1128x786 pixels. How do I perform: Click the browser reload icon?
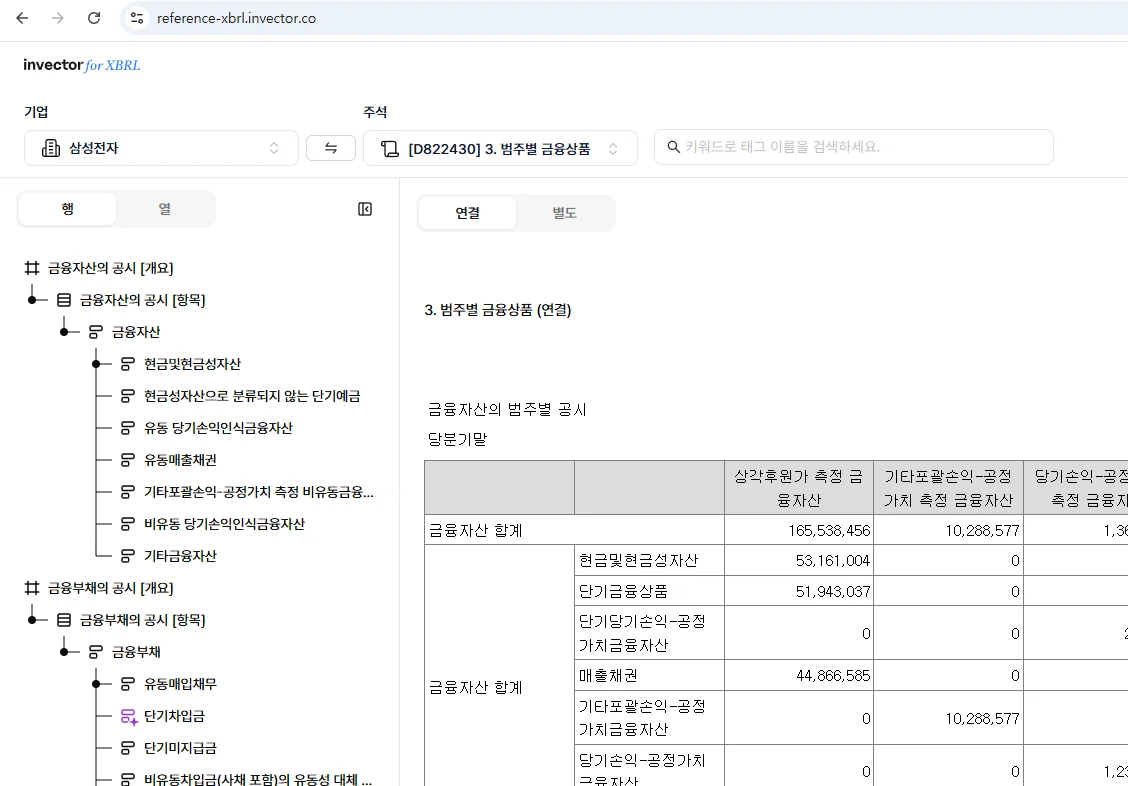[x=94, y=18]
